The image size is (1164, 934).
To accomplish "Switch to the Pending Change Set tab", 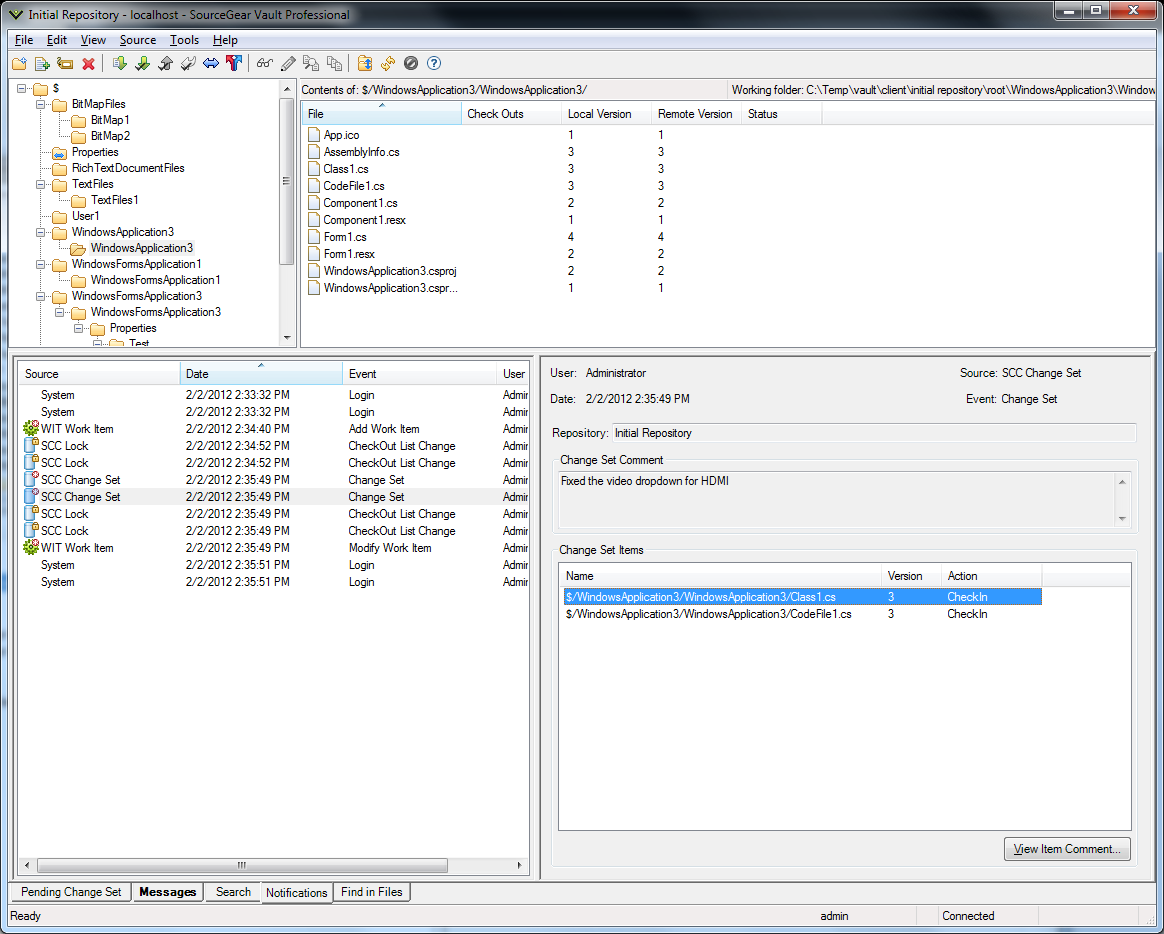I will [x=71, y=892].
